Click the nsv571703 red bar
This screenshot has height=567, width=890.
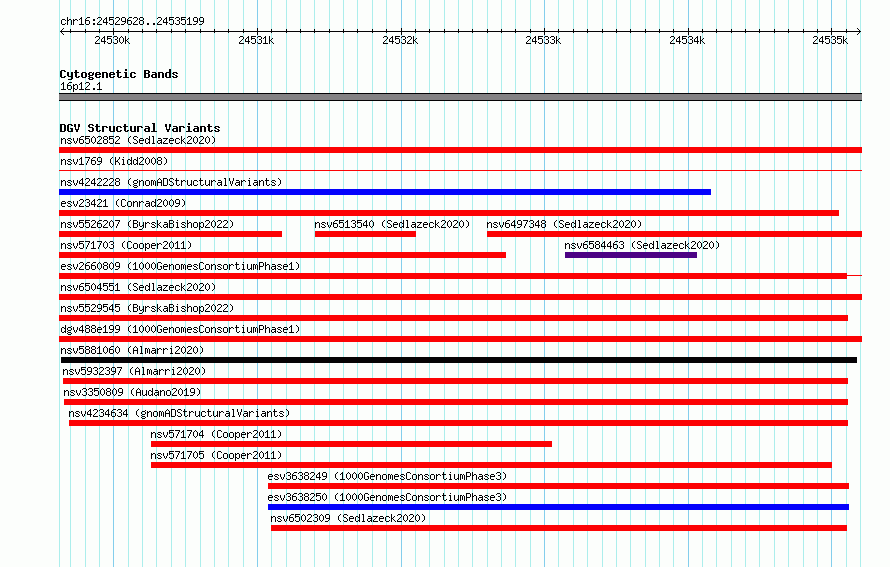coord(282,255)
